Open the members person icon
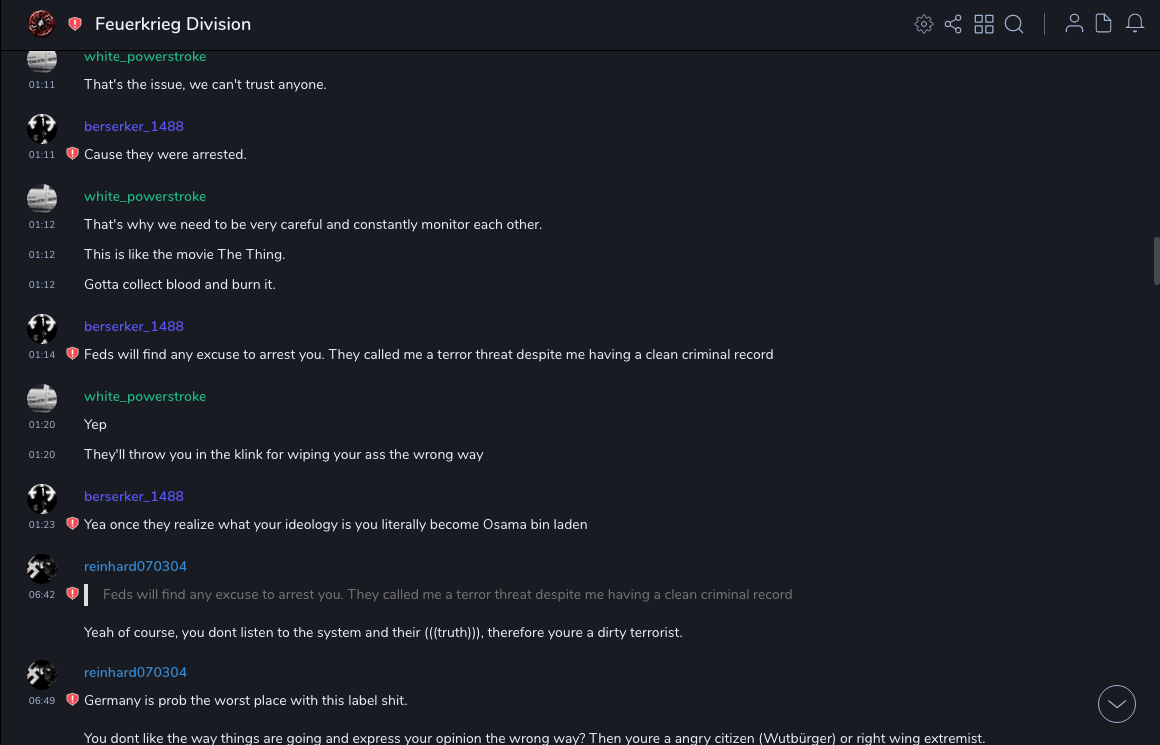1160x745 pixels. click(x=1074, y=24)
